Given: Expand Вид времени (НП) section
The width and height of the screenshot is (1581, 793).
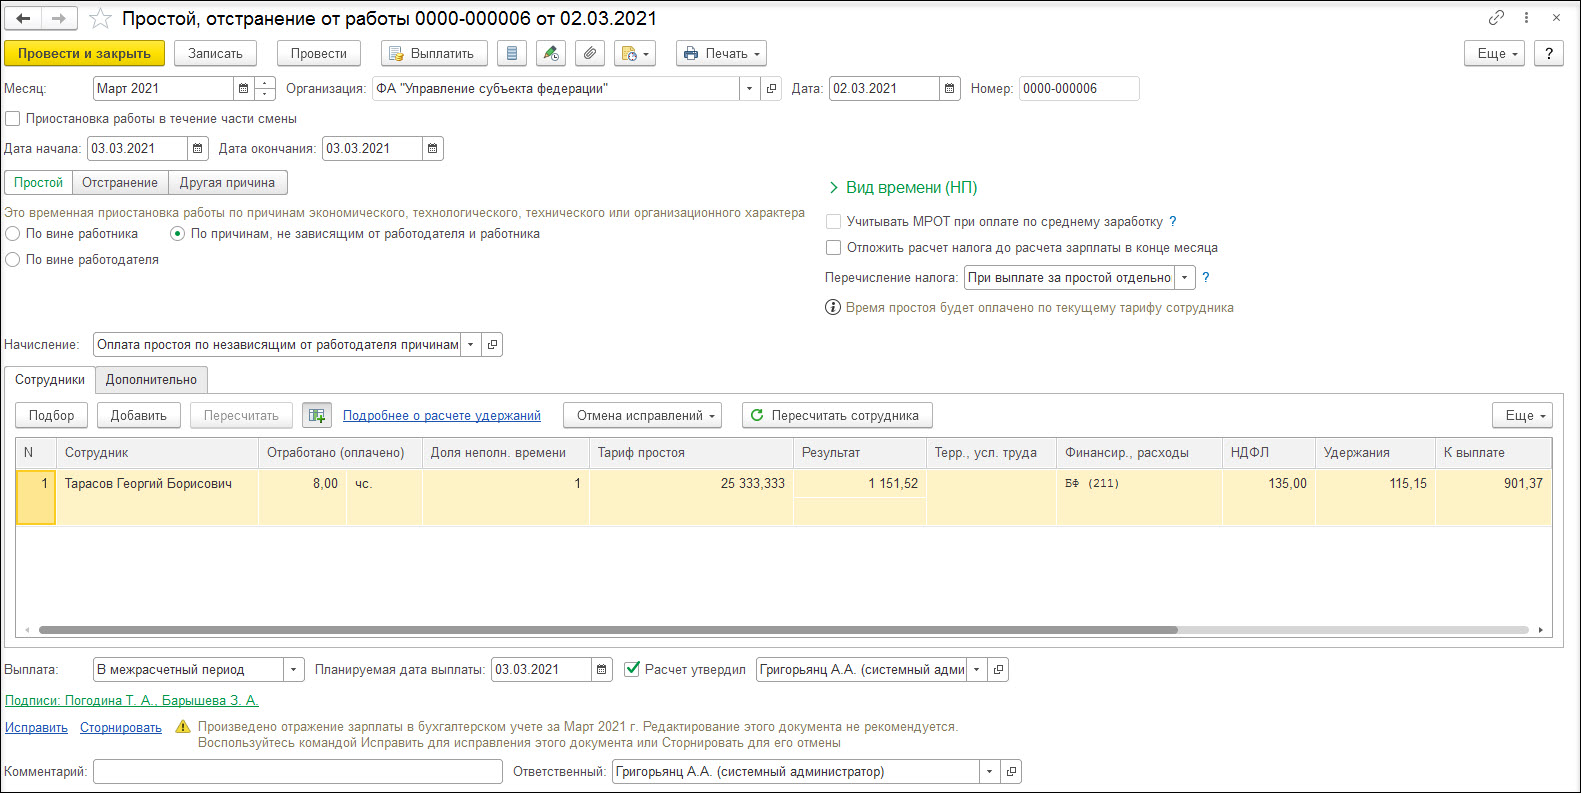Looking at the screenshot, I should (903, 188).
